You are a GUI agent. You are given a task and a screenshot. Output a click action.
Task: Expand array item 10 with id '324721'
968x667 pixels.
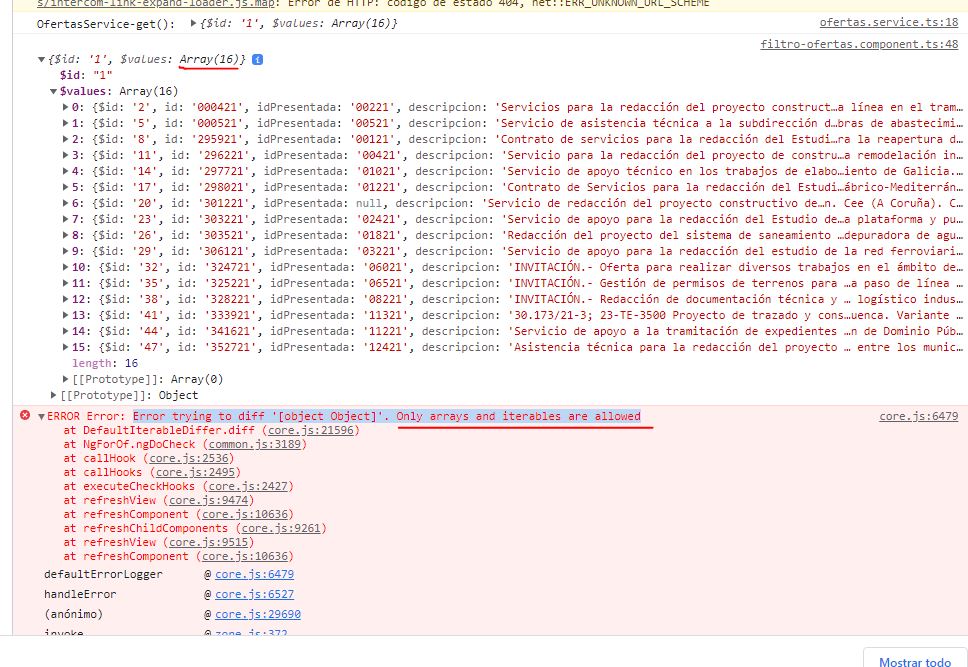[65, 267]
